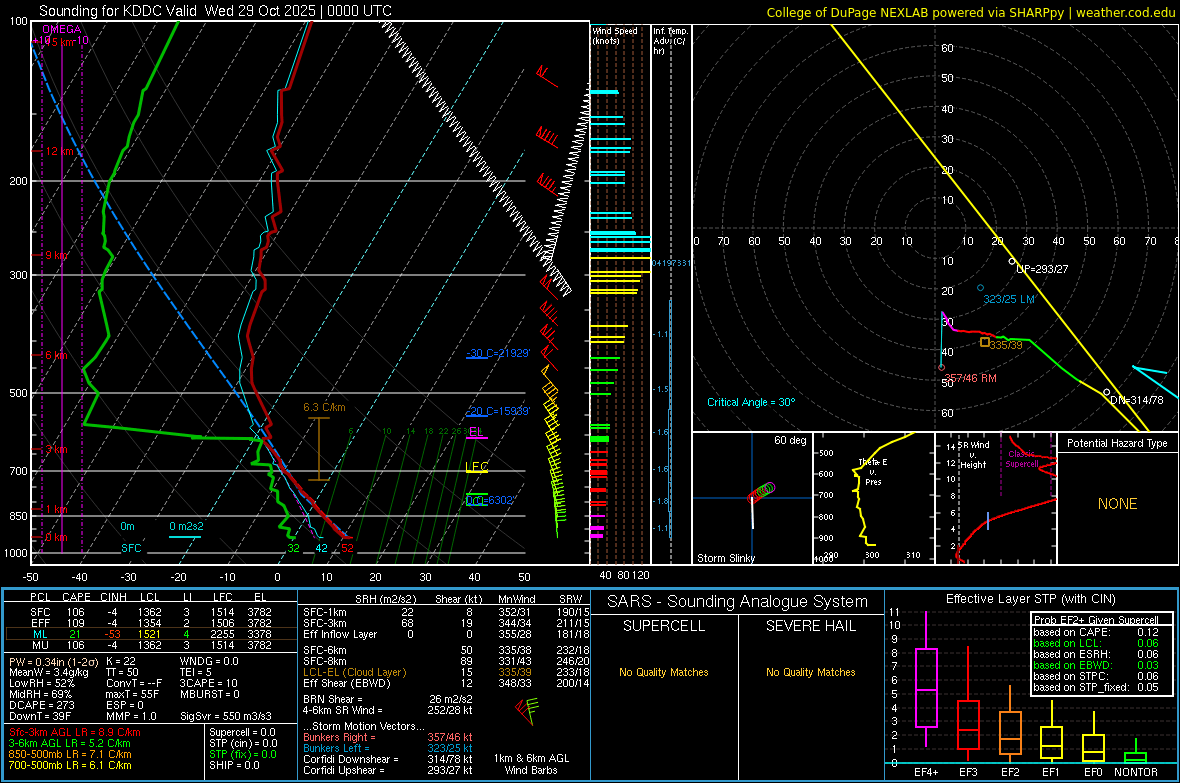Viewport: 1180px width, 783px height.
Task: Click the '0 m2s2' inflow label
Action: (186, 526)
